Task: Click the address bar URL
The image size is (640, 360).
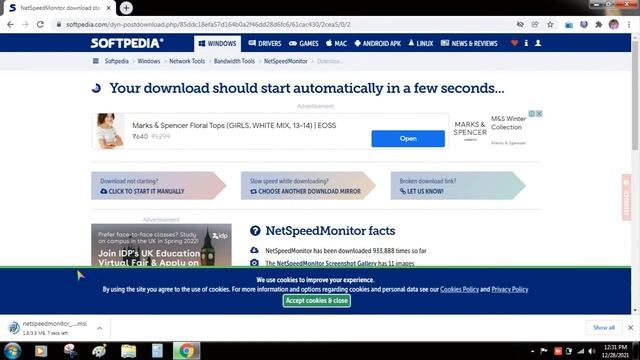Action: click(x=208, y=24)
